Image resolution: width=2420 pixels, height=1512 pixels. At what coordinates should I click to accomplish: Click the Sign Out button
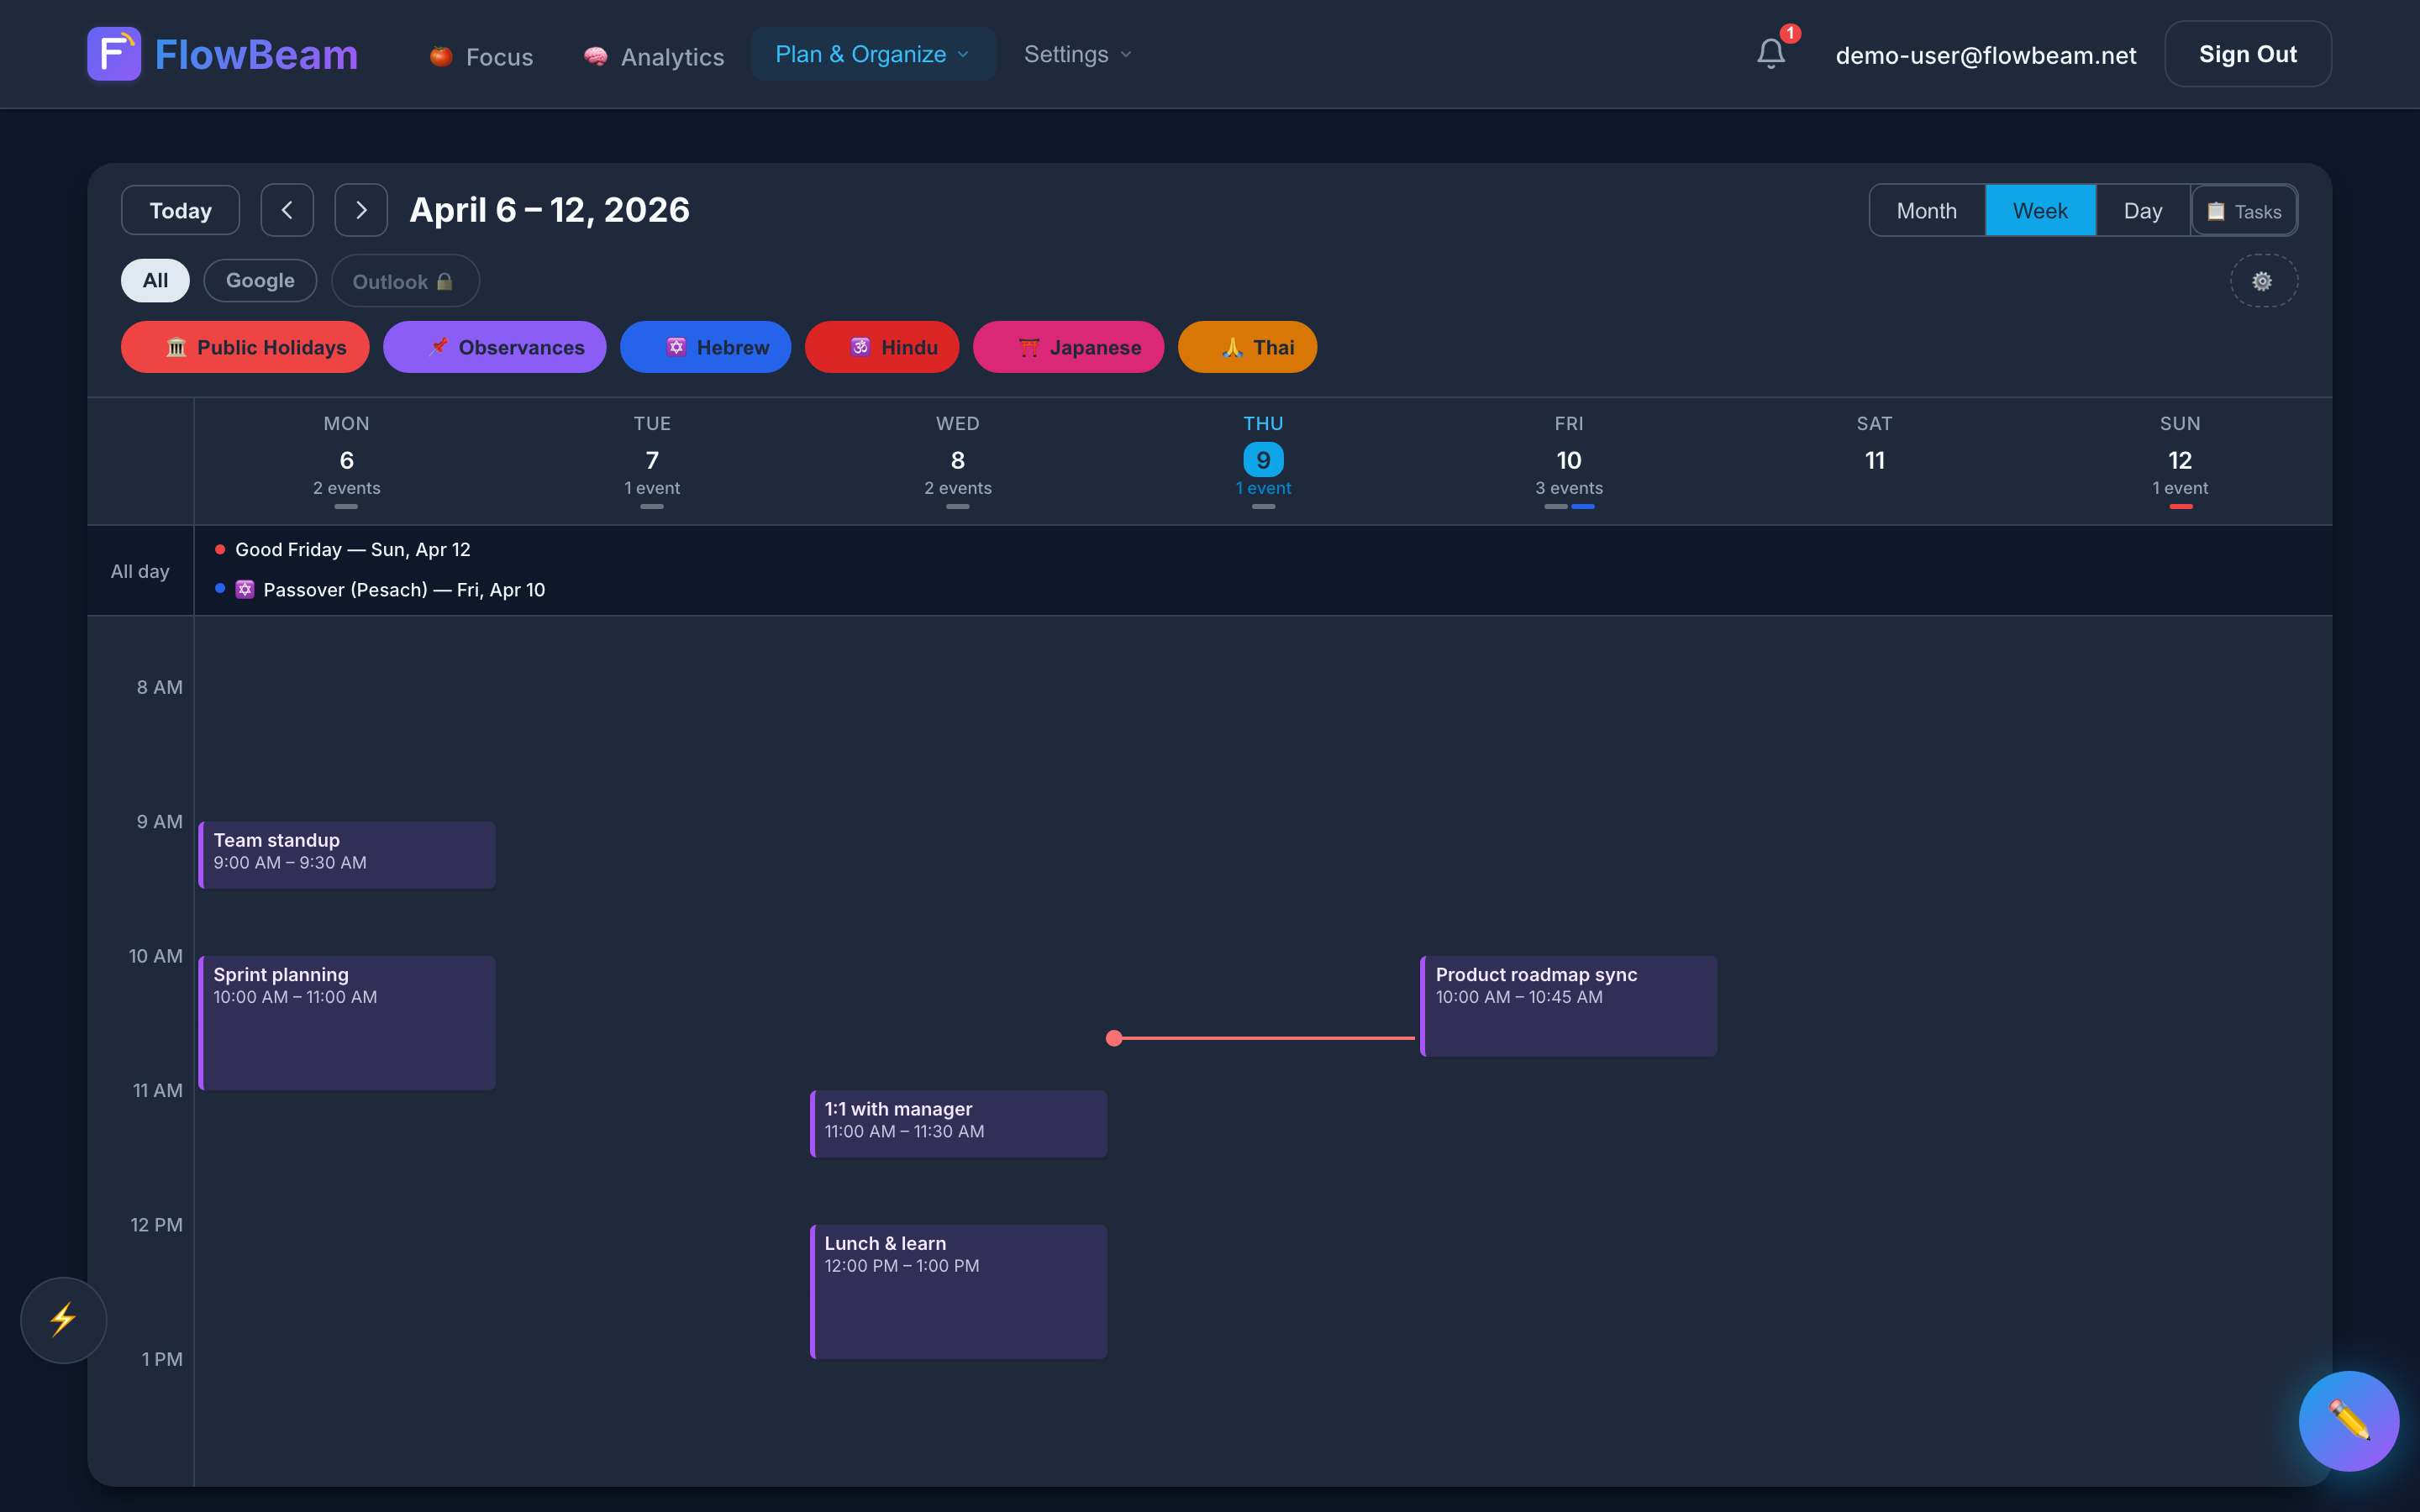click(x=2248, y=54)
